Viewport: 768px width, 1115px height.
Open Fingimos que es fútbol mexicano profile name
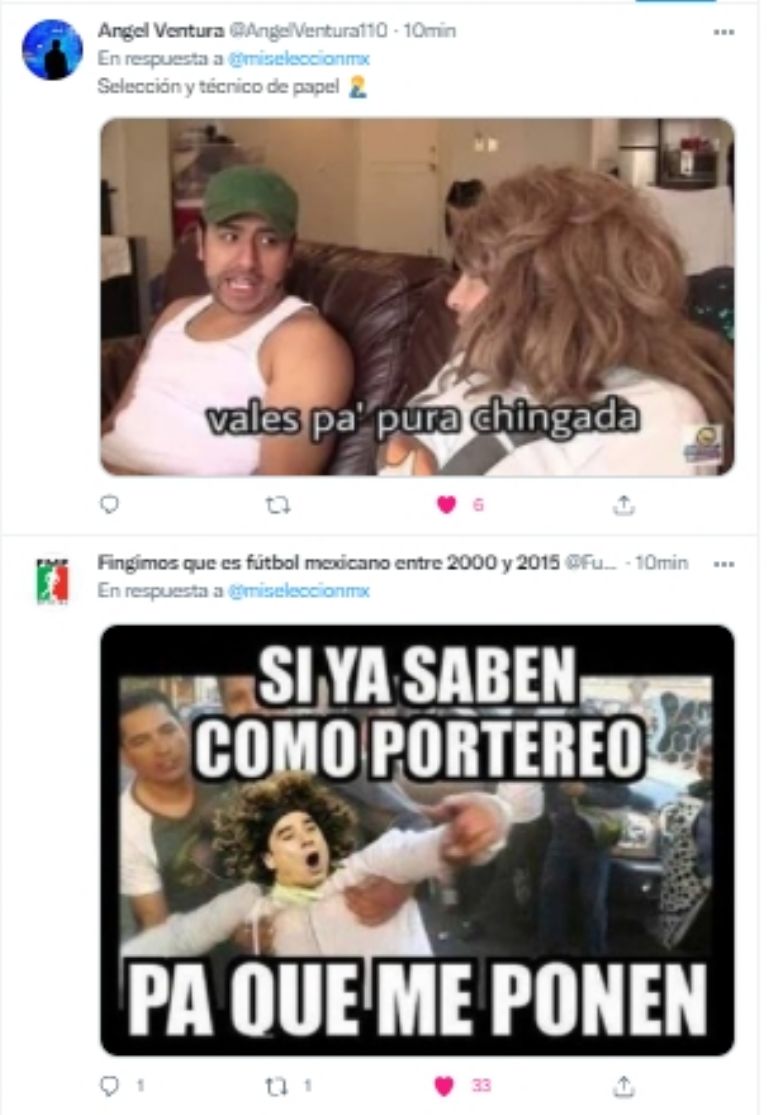(329, 562)
